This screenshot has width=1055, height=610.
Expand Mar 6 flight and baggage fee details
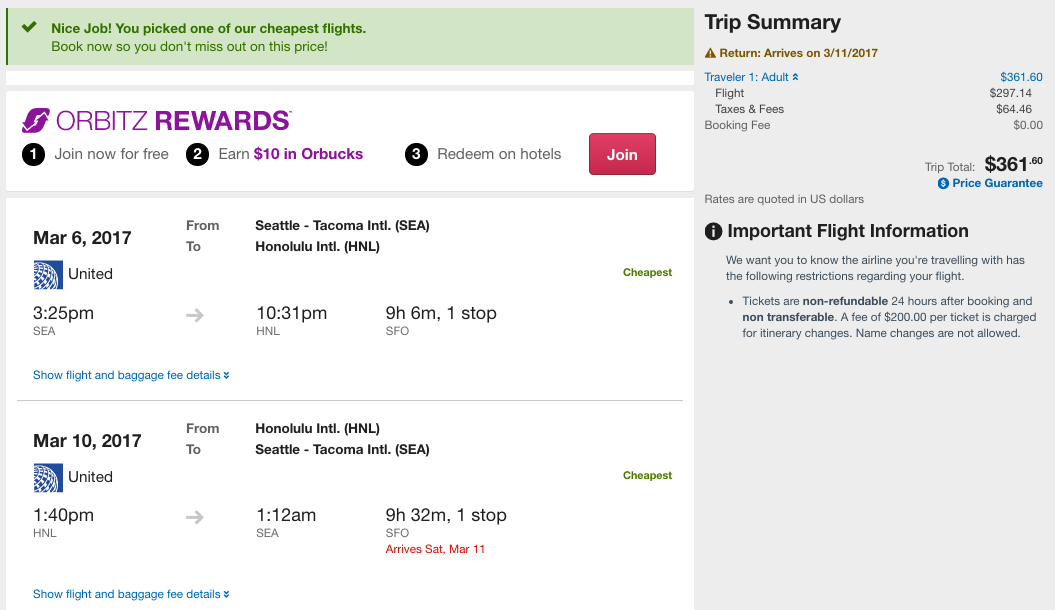click(131, 376)
